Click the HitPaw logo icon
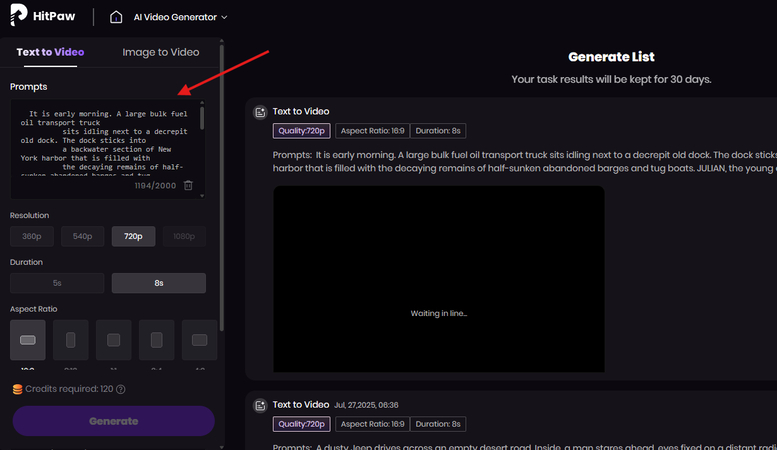The image size is (777, 450). click(x=18, y=15)
